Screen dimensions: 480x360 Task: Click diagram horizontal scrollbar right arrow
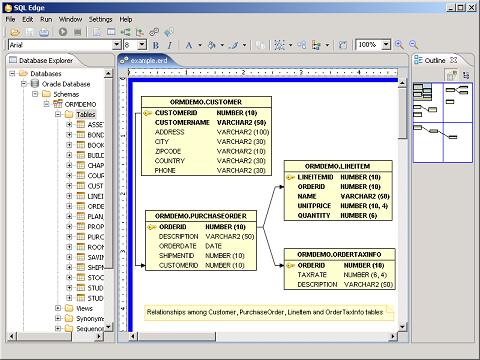click(x=394, y=336)
